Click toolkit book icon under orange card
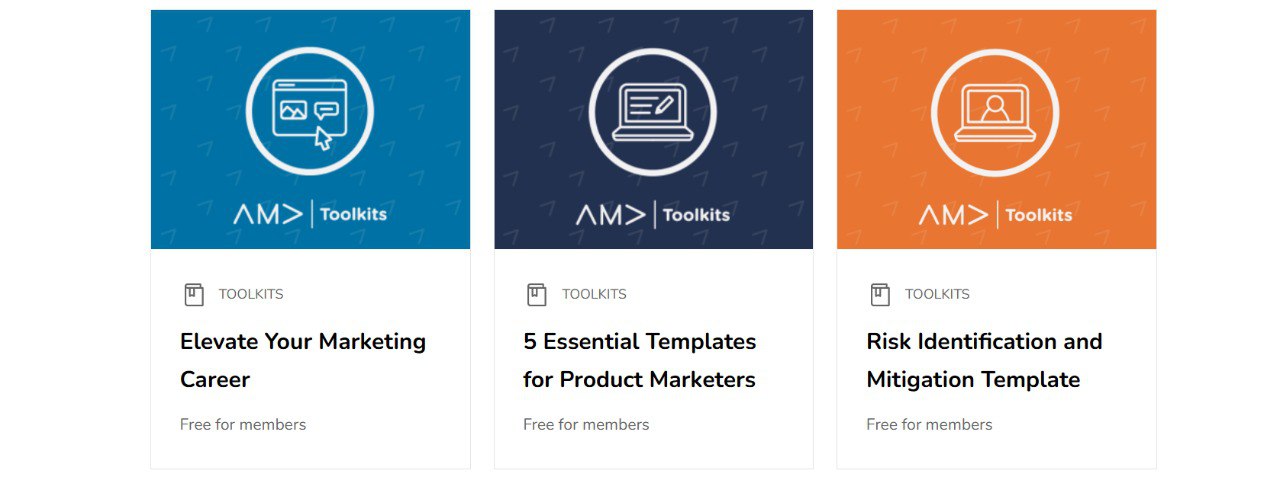 point(880,294)
